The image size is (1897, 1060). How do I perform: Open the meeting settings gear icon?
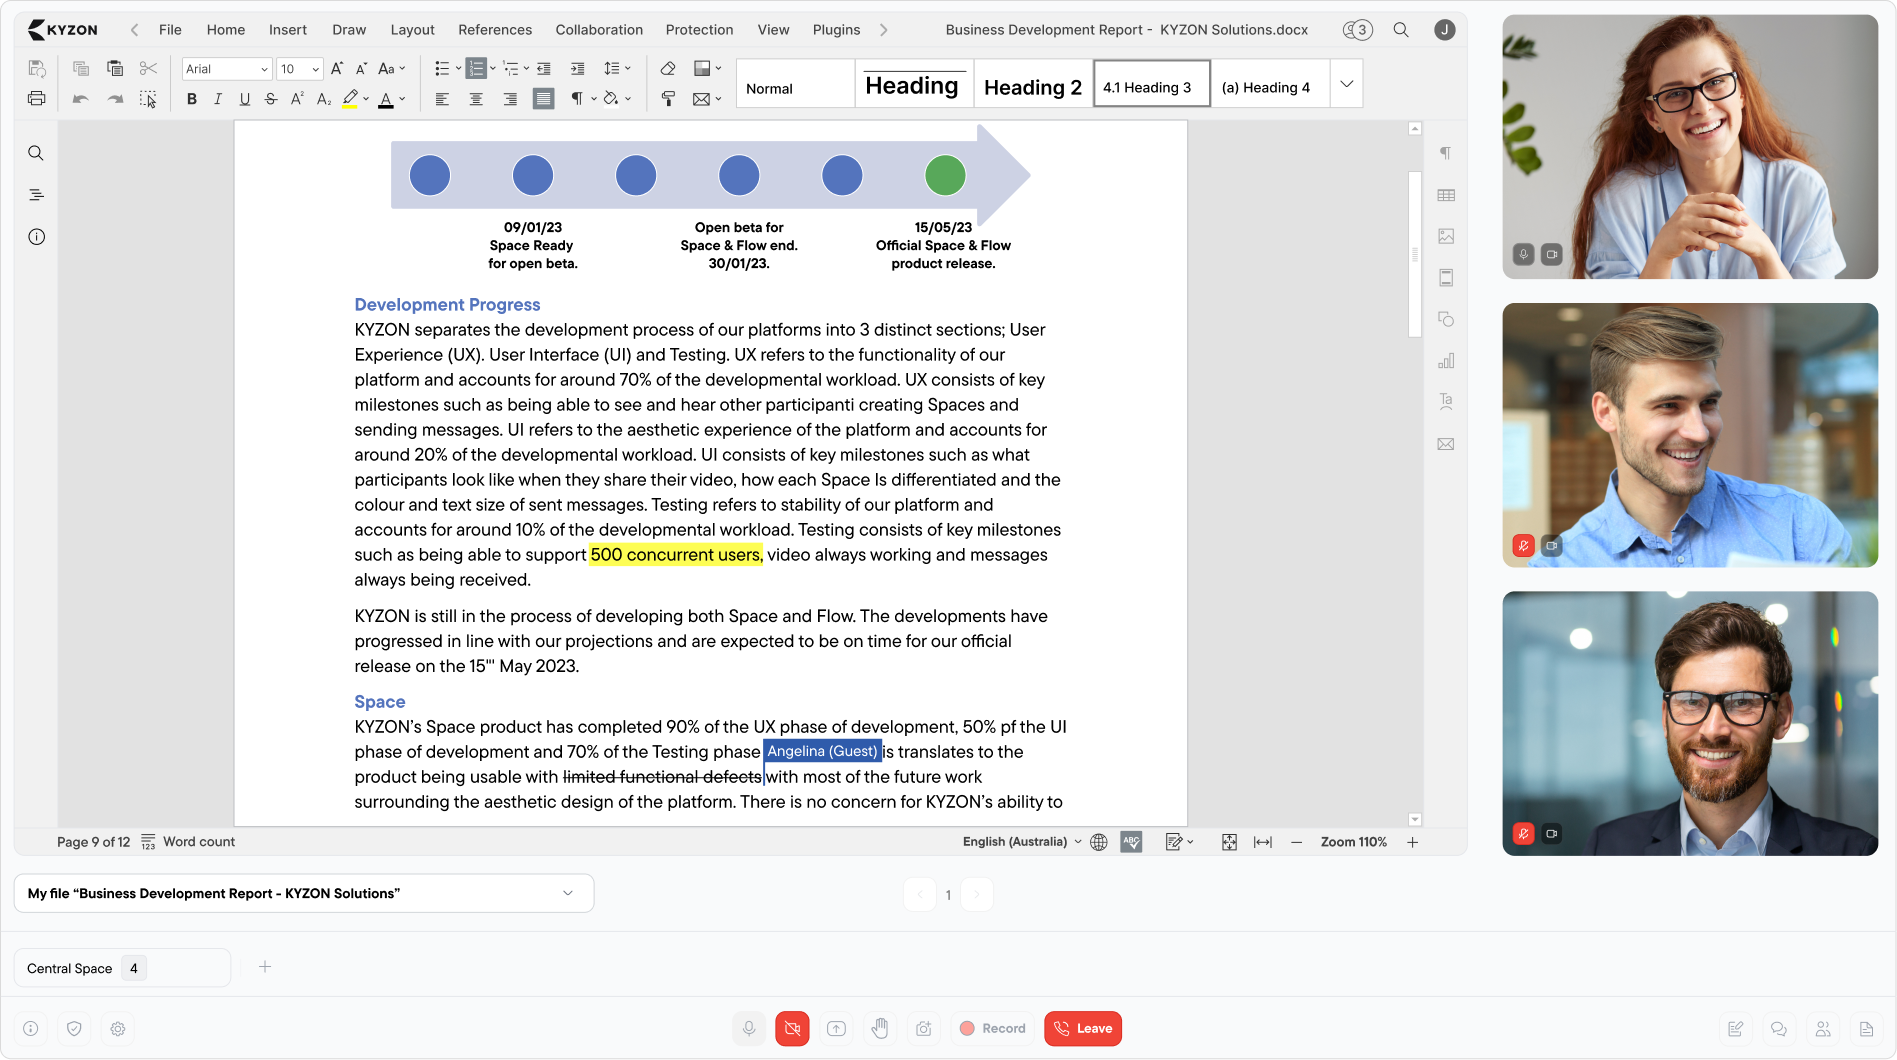(118, 1028)
